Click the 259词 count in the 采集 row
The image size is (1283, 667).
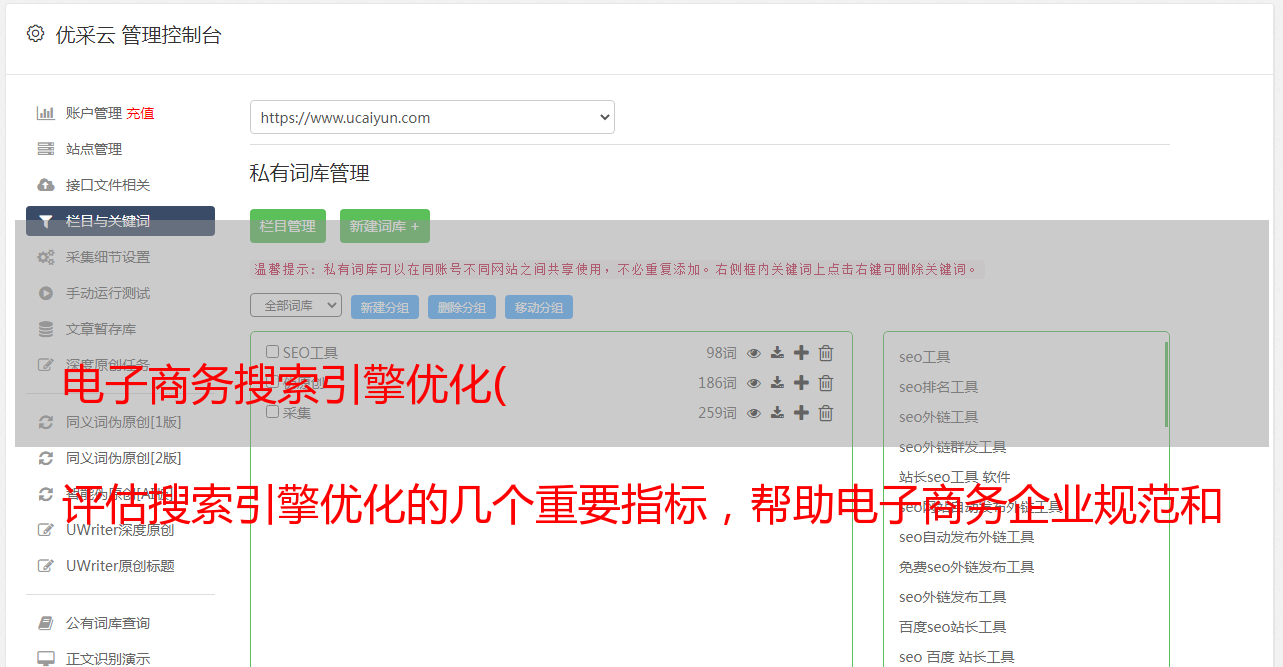click(717, 413)
